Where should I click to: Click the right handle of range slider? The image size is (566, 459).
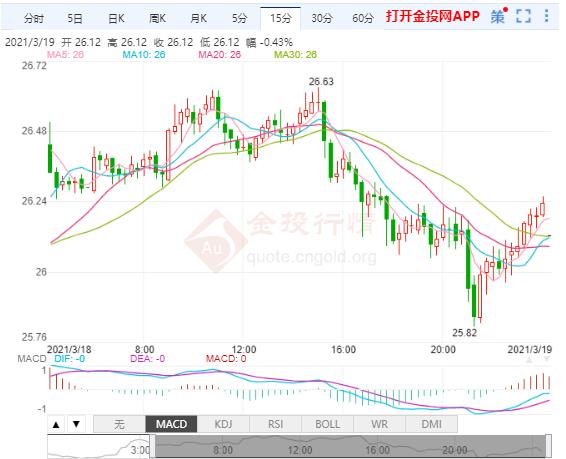[x=548, y=447]
